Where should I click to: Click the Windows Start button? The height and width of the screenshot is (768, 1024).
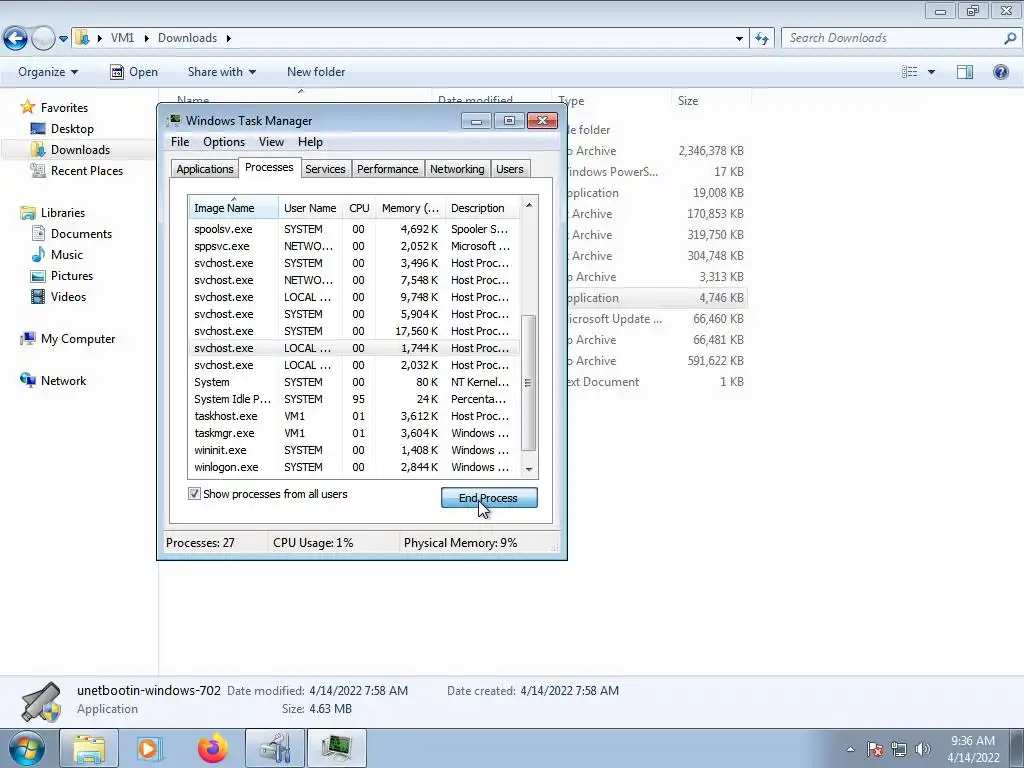[27, 748]
